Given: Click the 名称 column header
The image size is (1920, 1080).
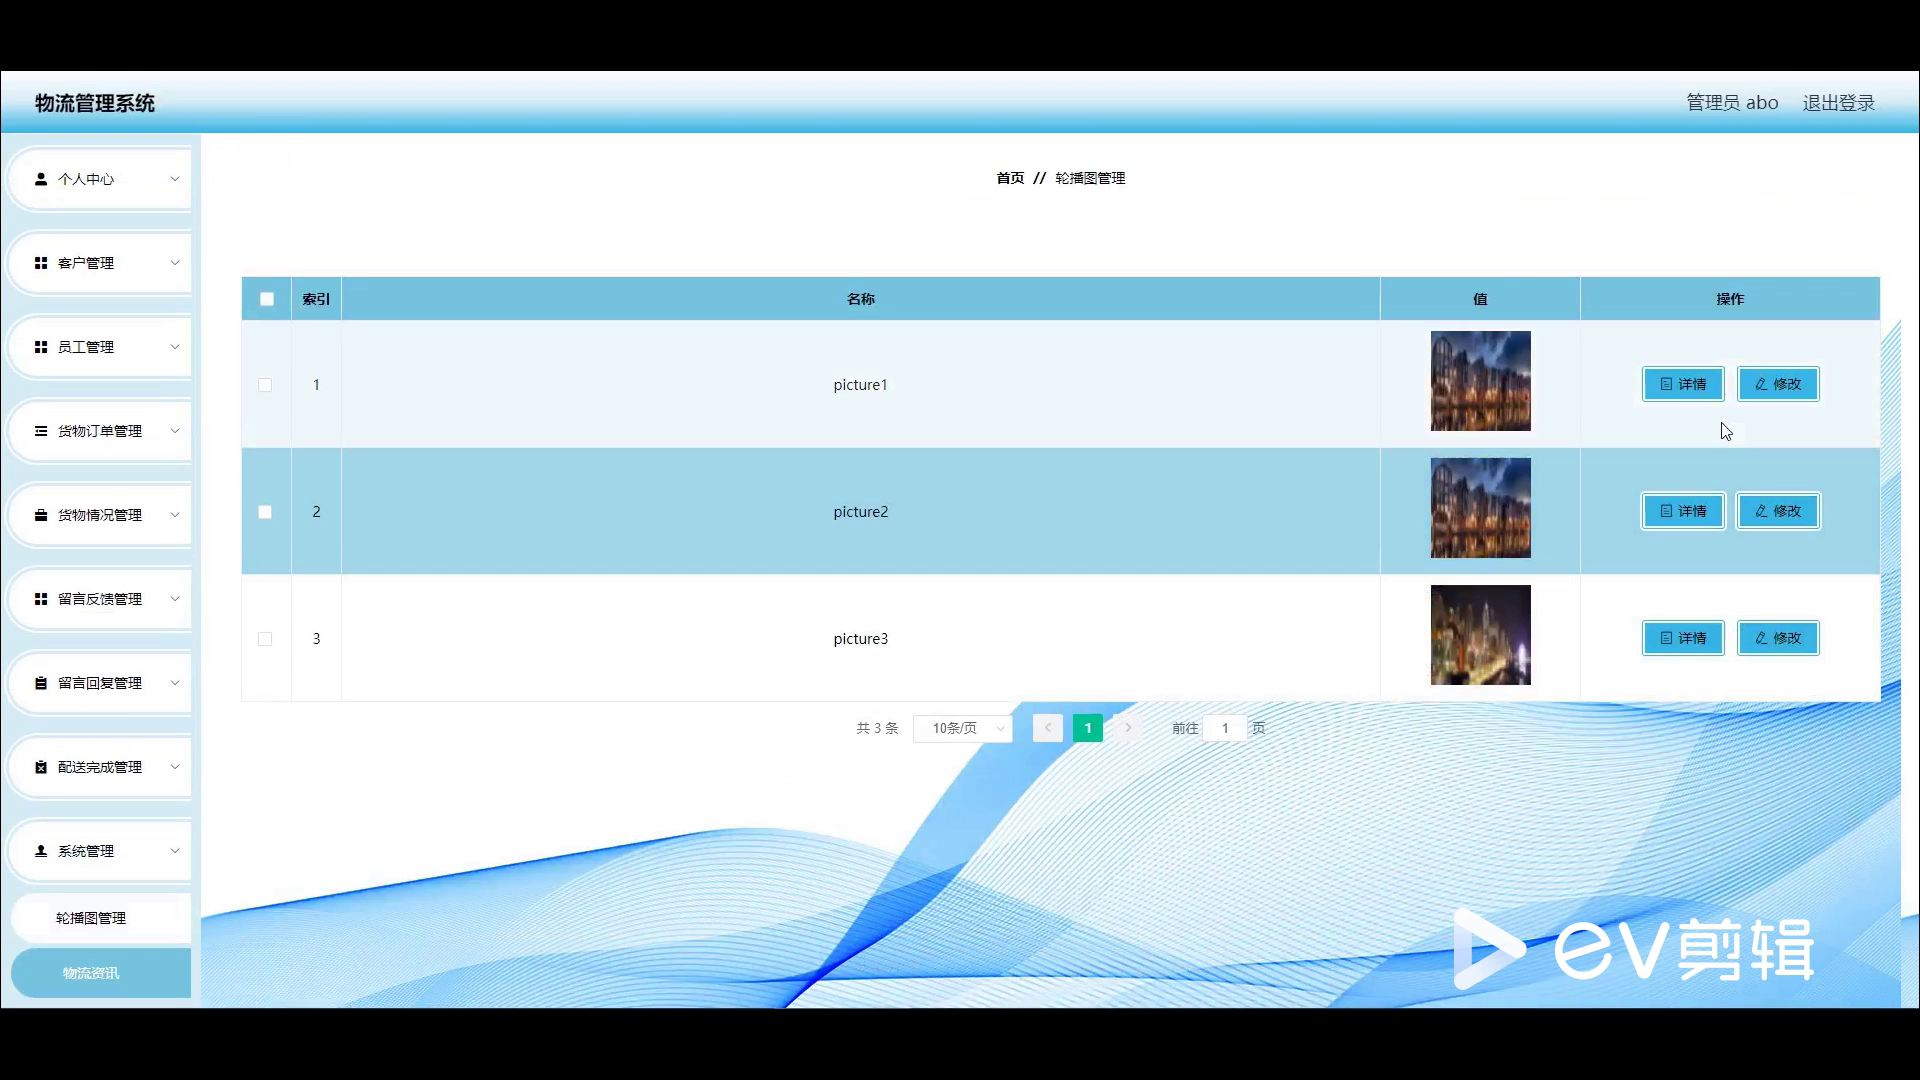Looking at the screenshot, I should pyautogui.click(x=861, y=299).
